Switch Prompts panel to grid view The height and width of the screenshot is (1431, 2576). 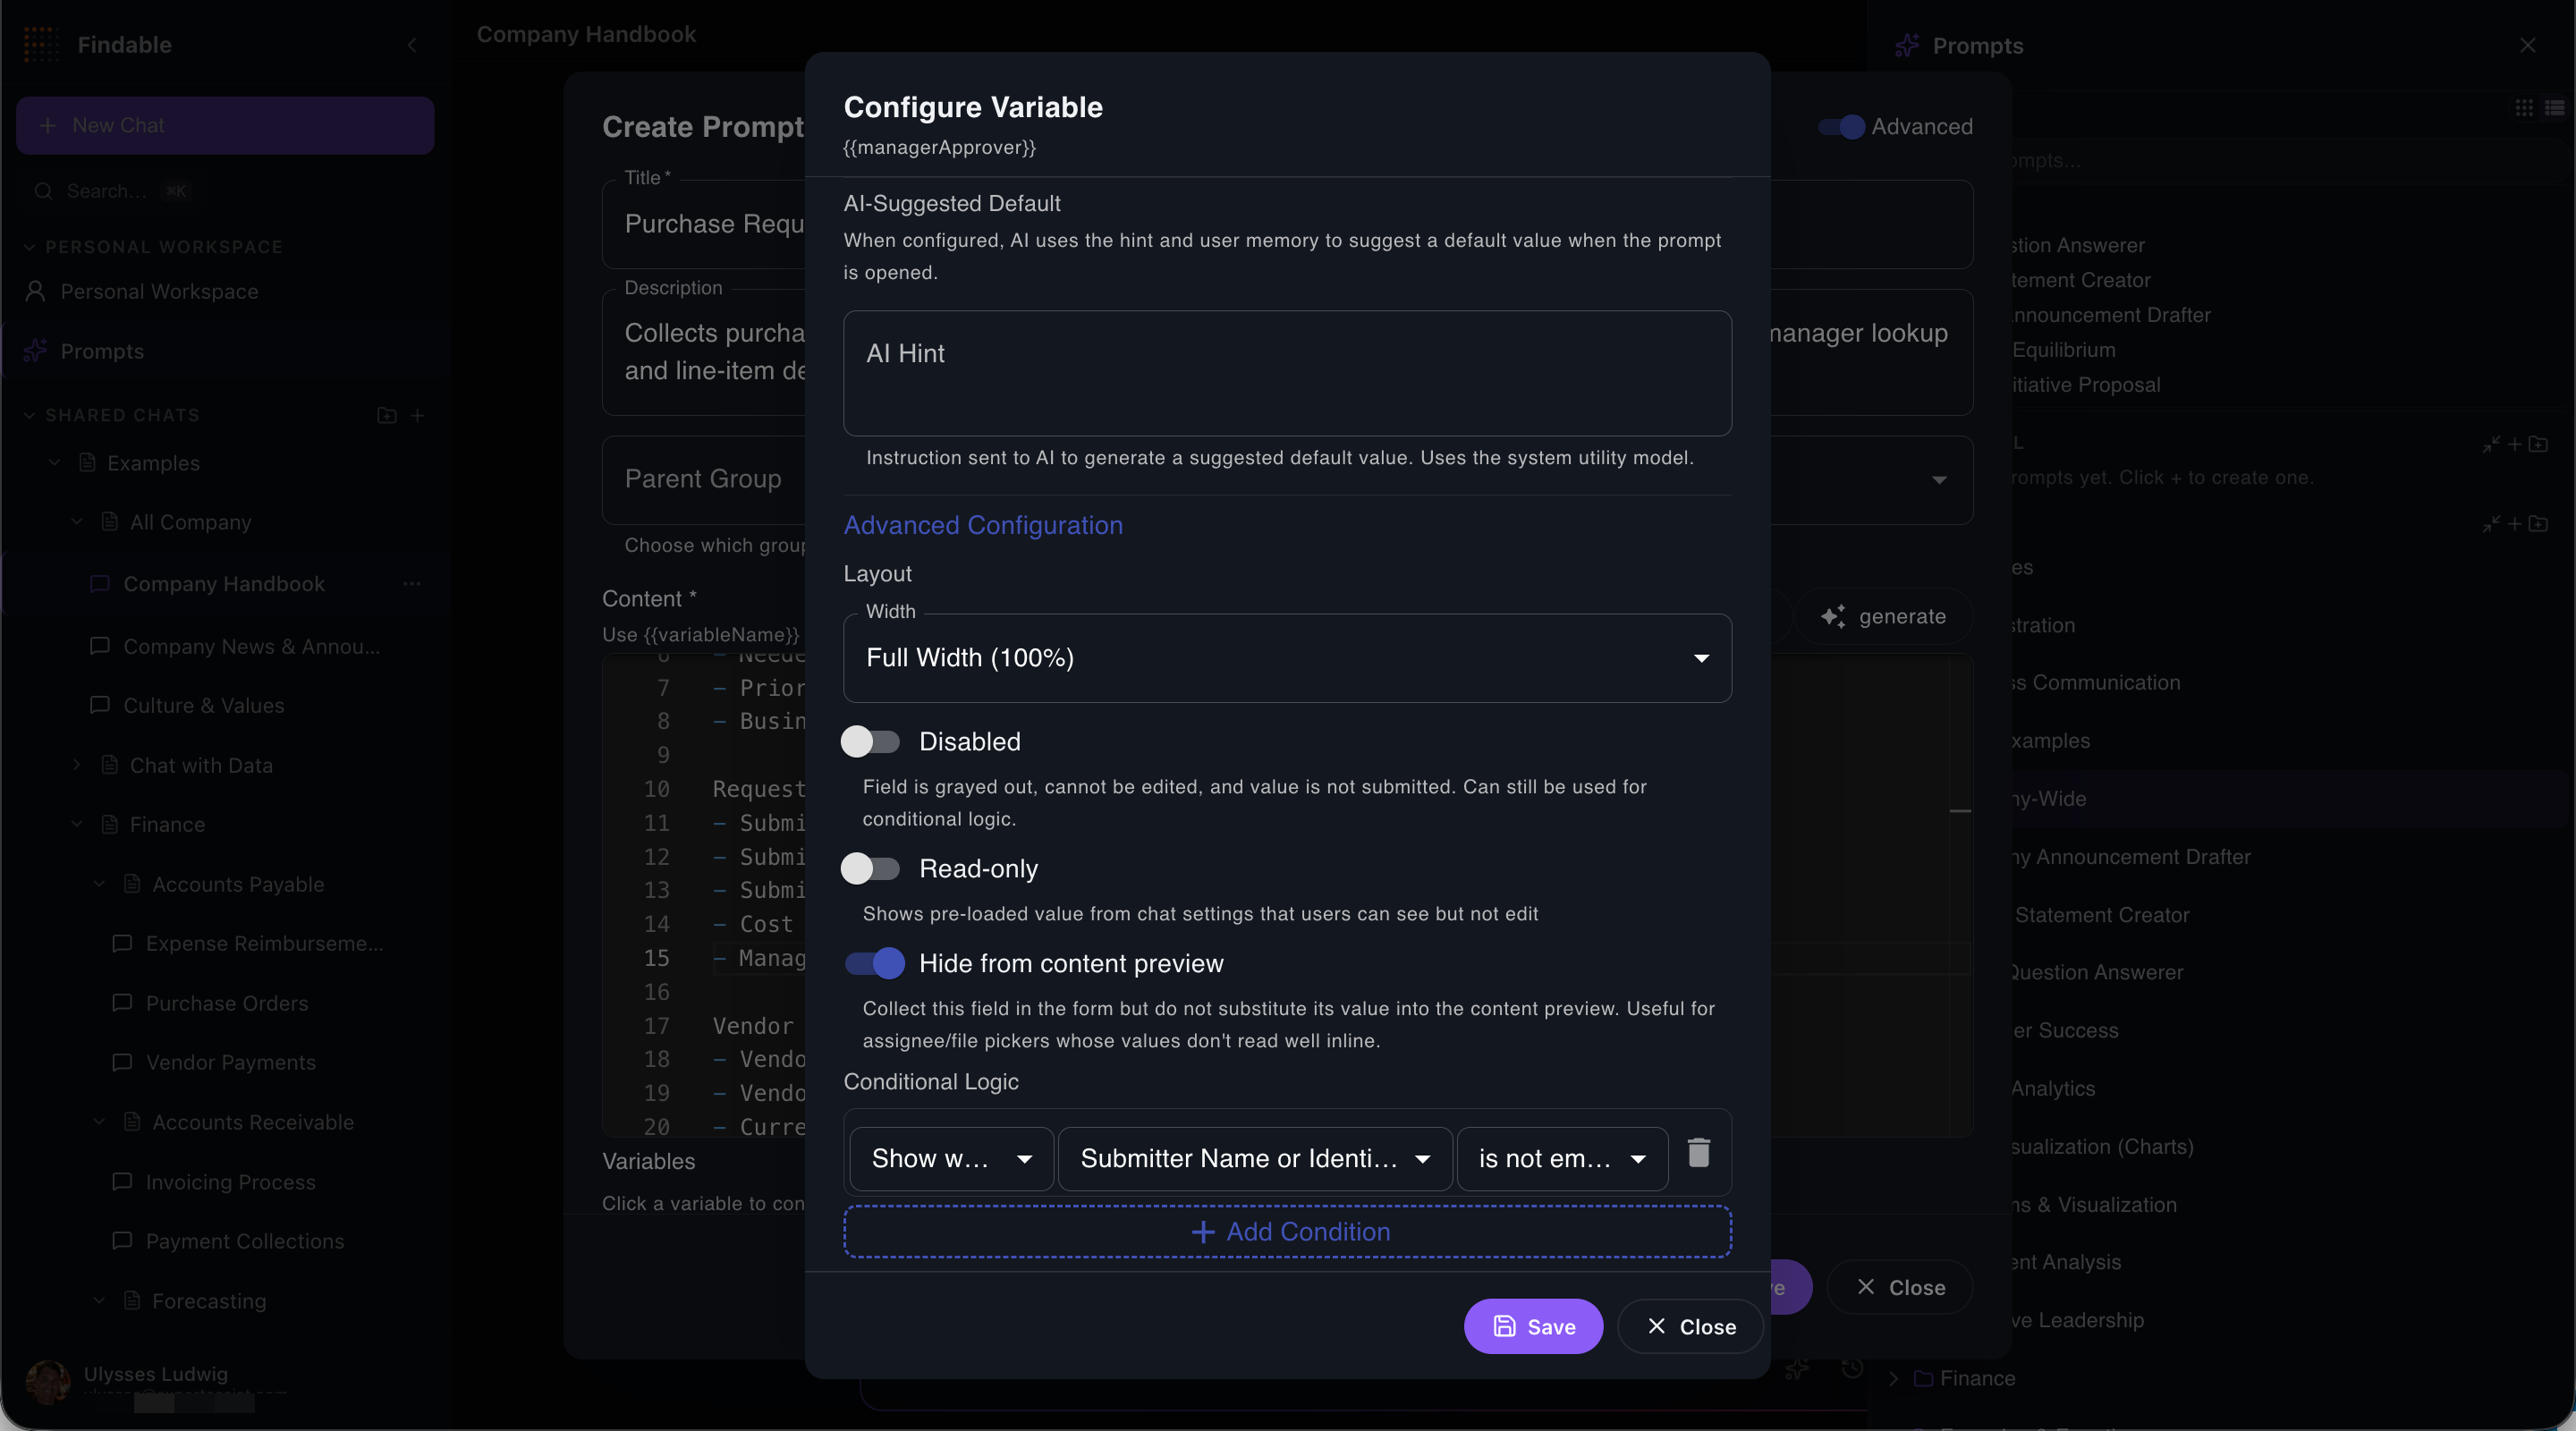(2524, 107)
